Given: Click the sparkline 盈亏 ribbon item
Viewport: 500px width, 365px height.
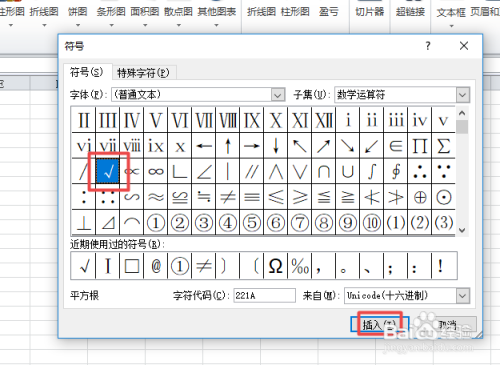Looking at the screenshot, I should pos(328,12).
